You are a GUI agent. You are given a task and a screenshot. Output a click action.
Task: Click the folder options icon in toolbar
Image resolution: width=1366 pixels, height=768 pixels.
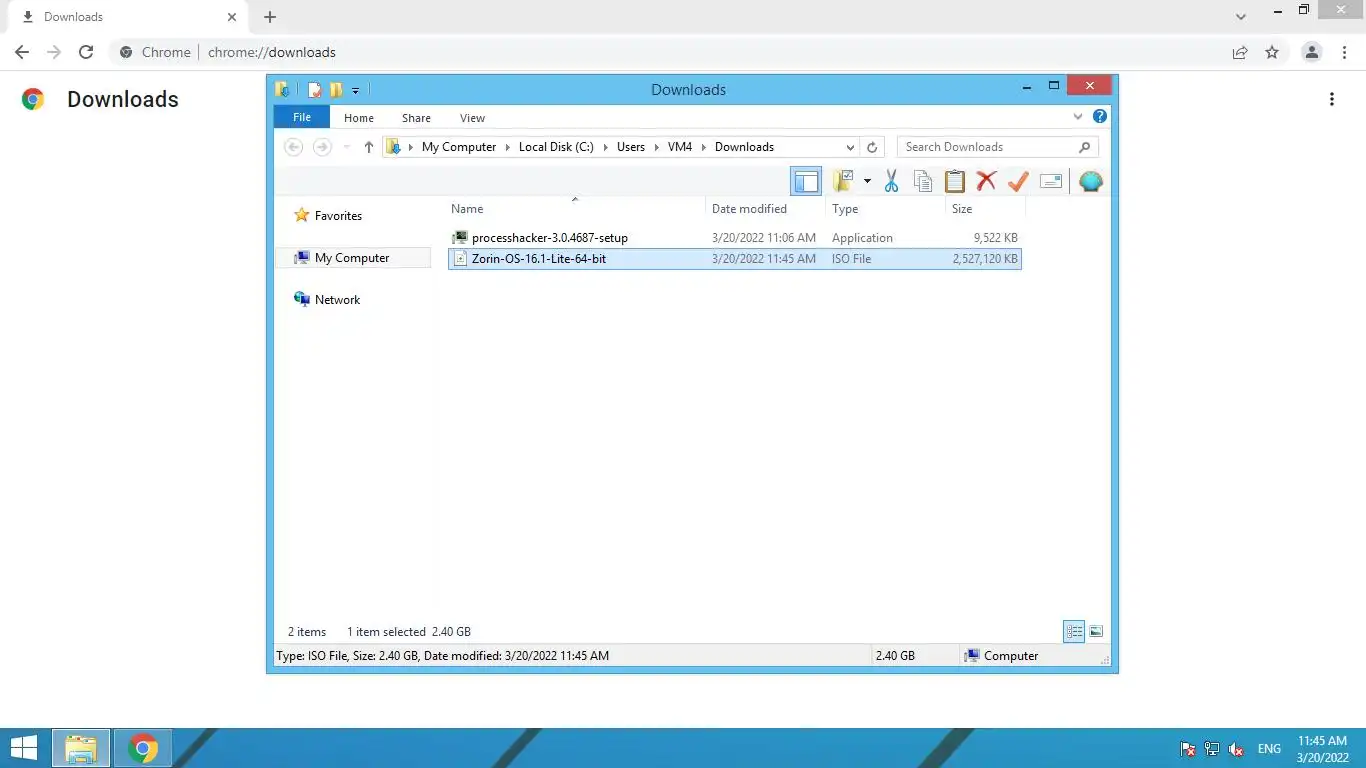(844, 181)
